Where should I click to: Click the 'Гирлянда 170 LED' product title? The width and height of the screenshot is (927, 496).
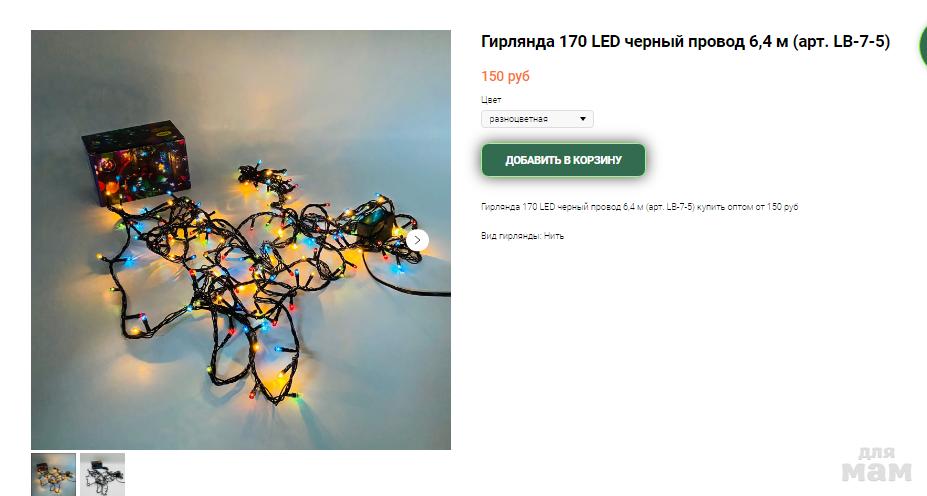[x=550, y=41]
